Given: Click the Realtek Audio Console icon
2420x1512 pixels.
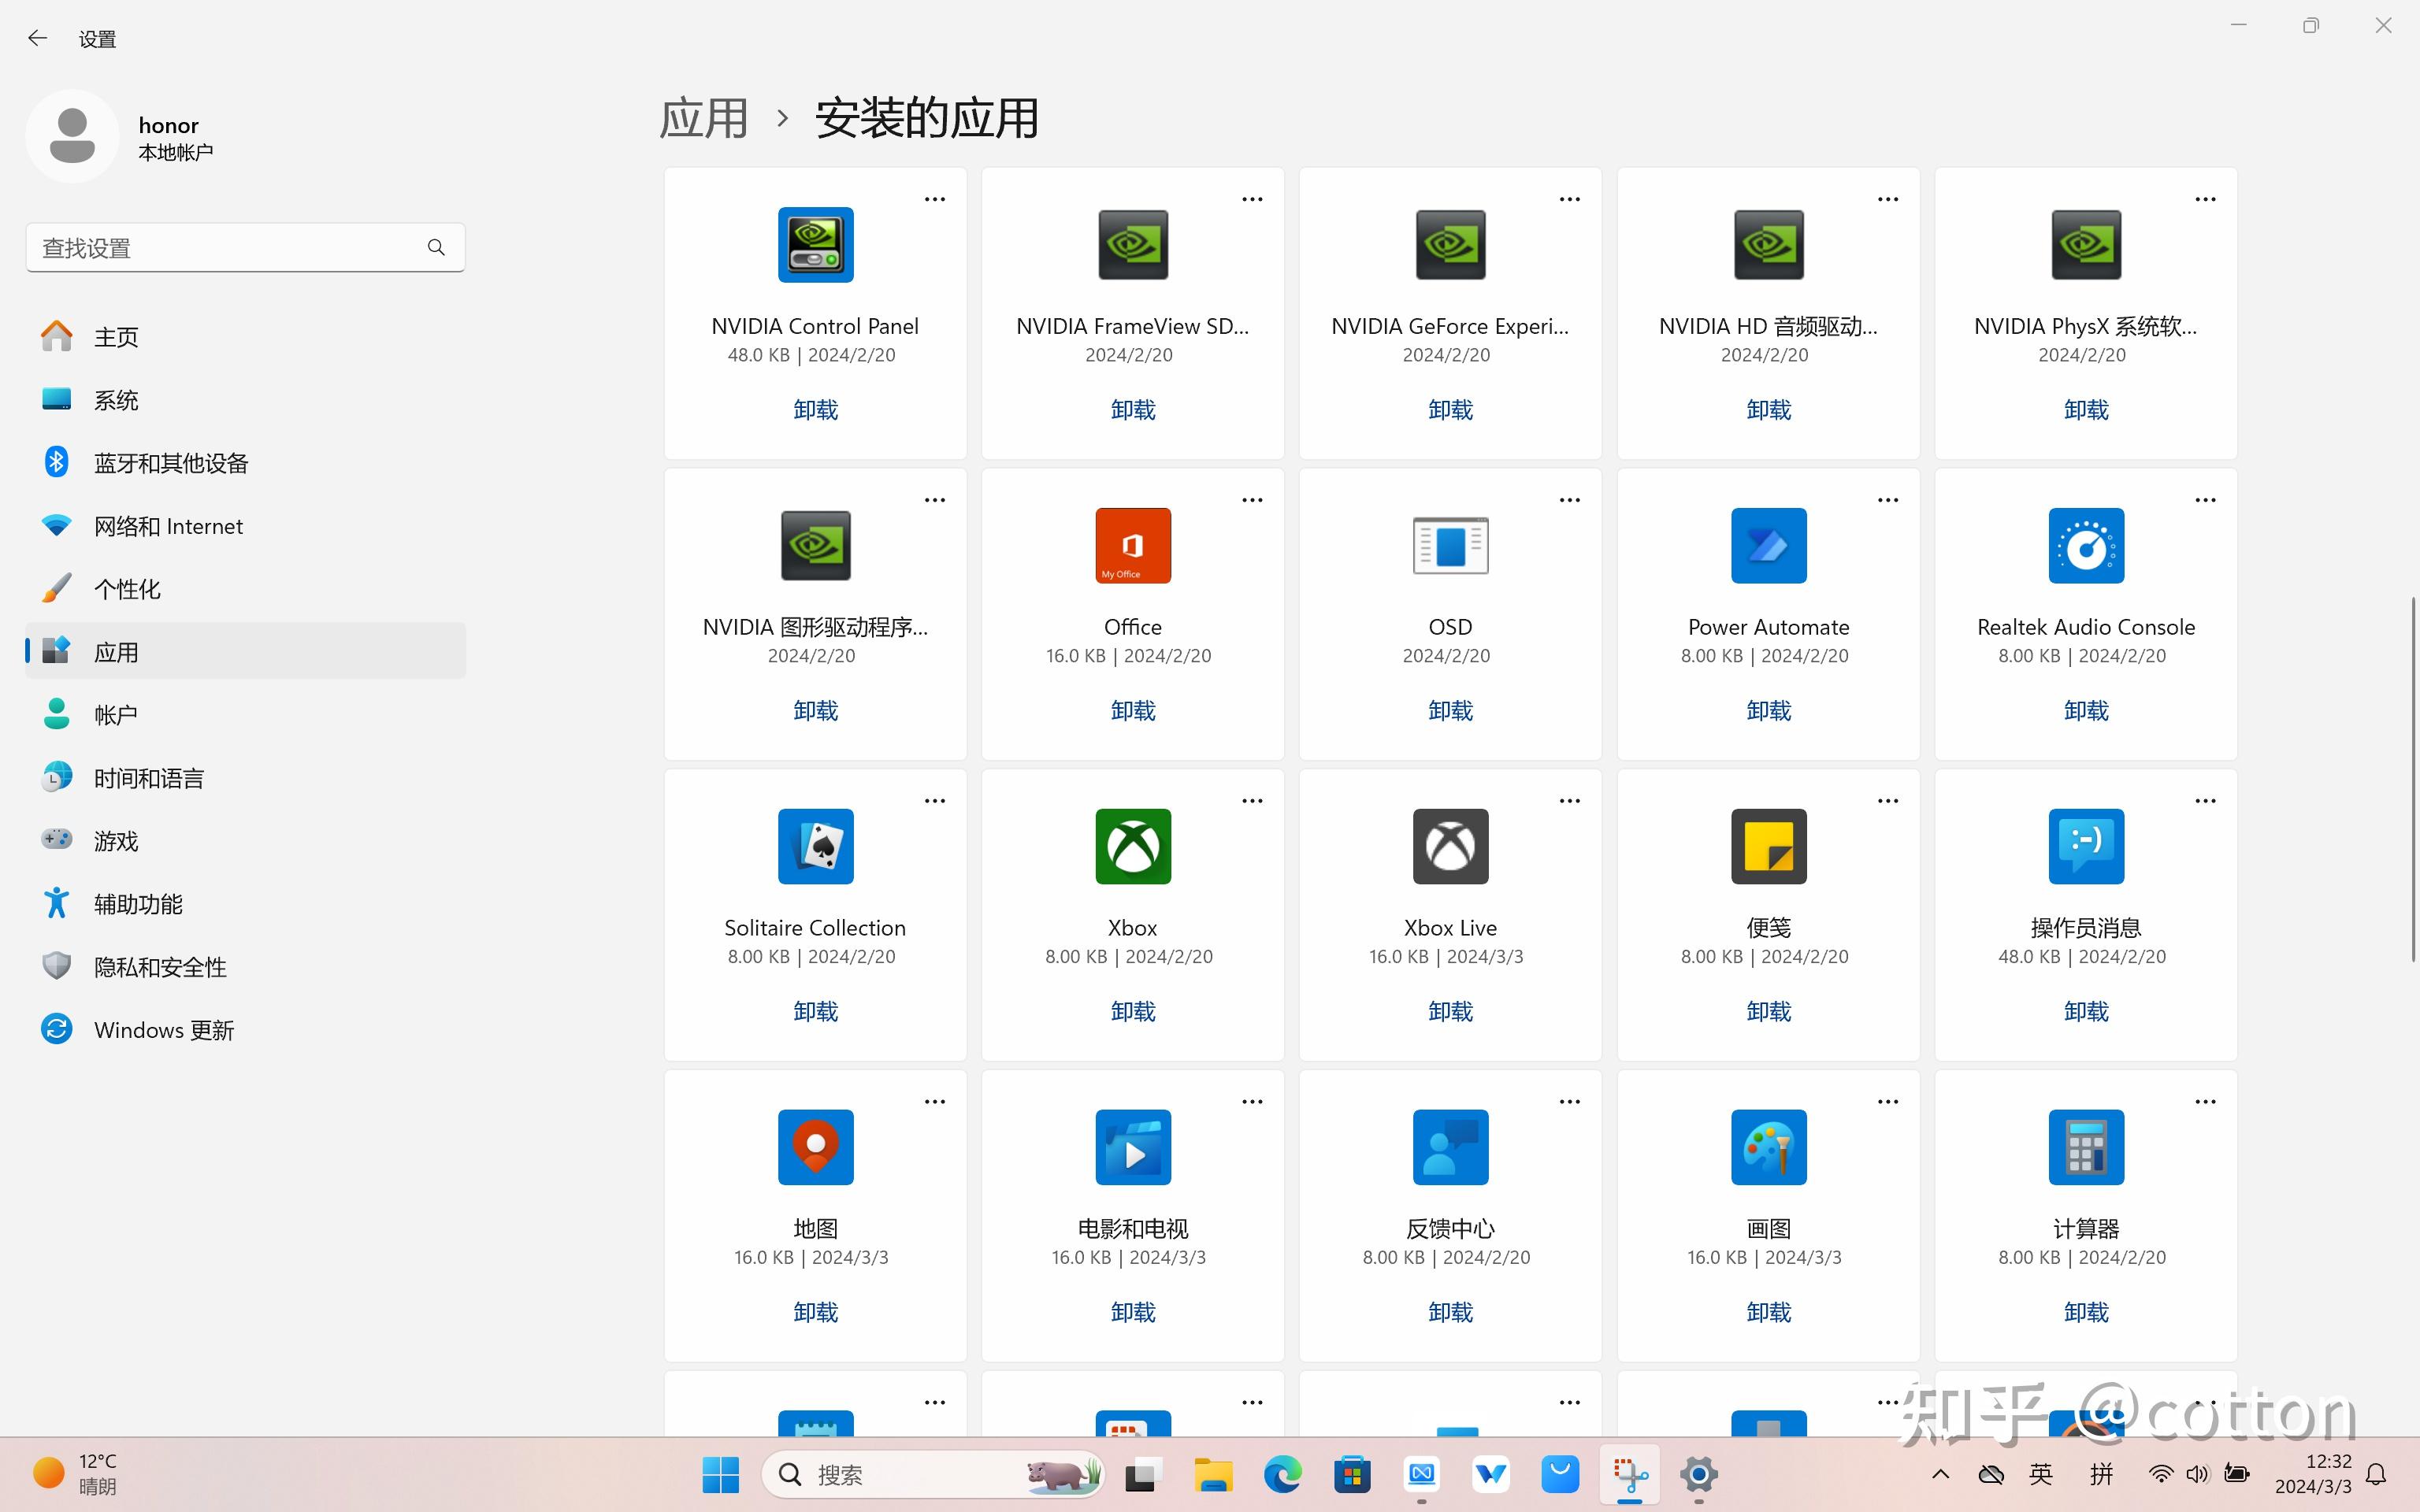Looking at the screenshot, I should point(2086,546).
